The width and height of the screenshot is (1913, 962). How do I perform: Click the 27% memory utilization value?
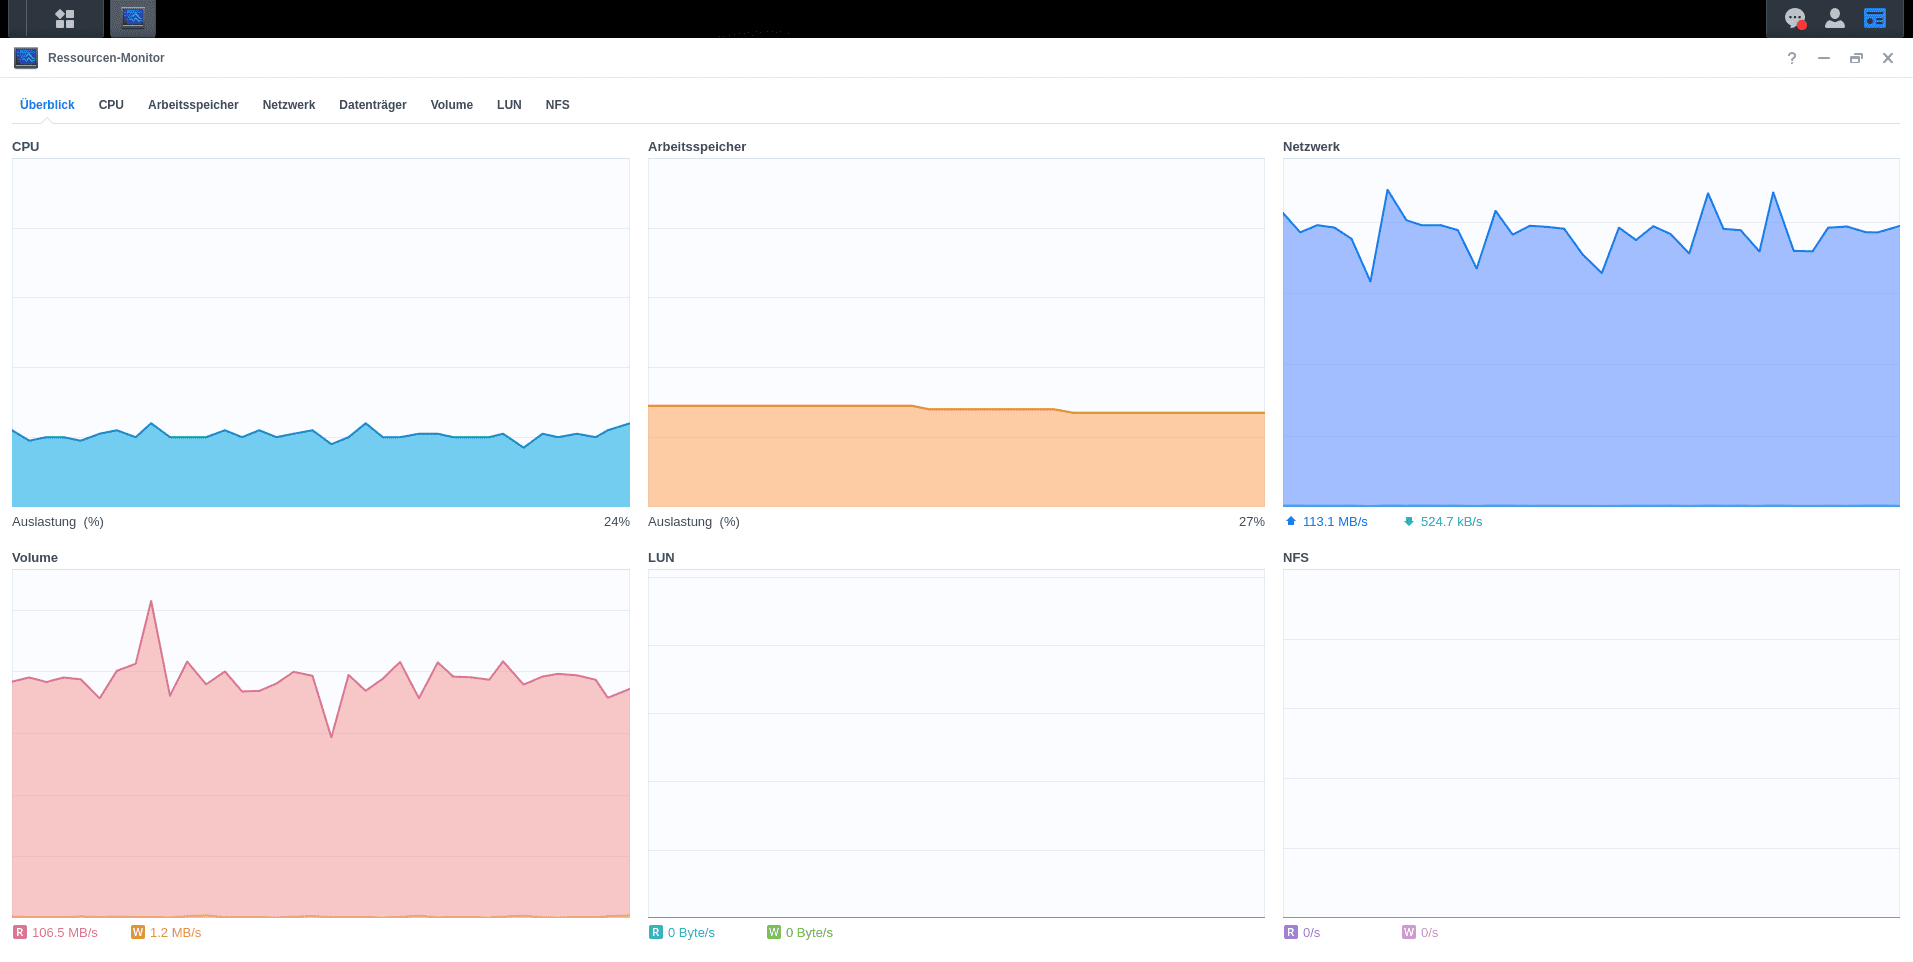(1252, 522)
